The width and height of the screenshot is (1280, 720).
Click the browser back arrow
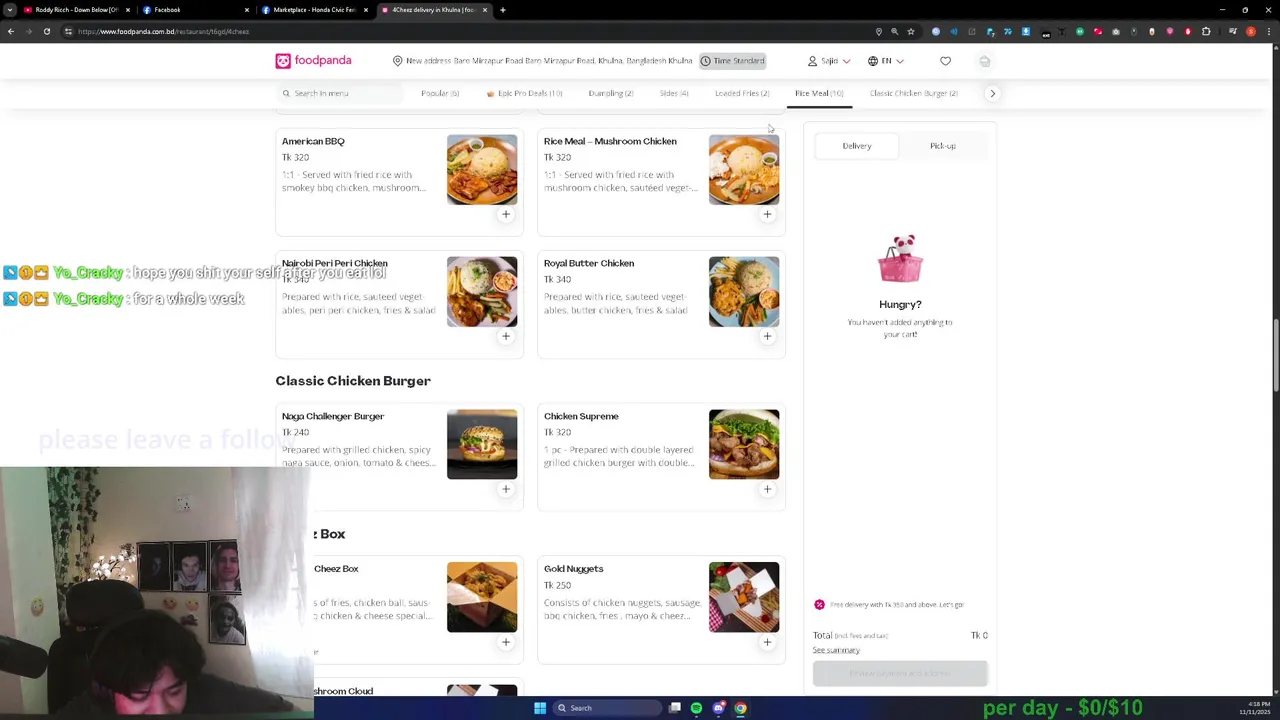tap(11, 31)
